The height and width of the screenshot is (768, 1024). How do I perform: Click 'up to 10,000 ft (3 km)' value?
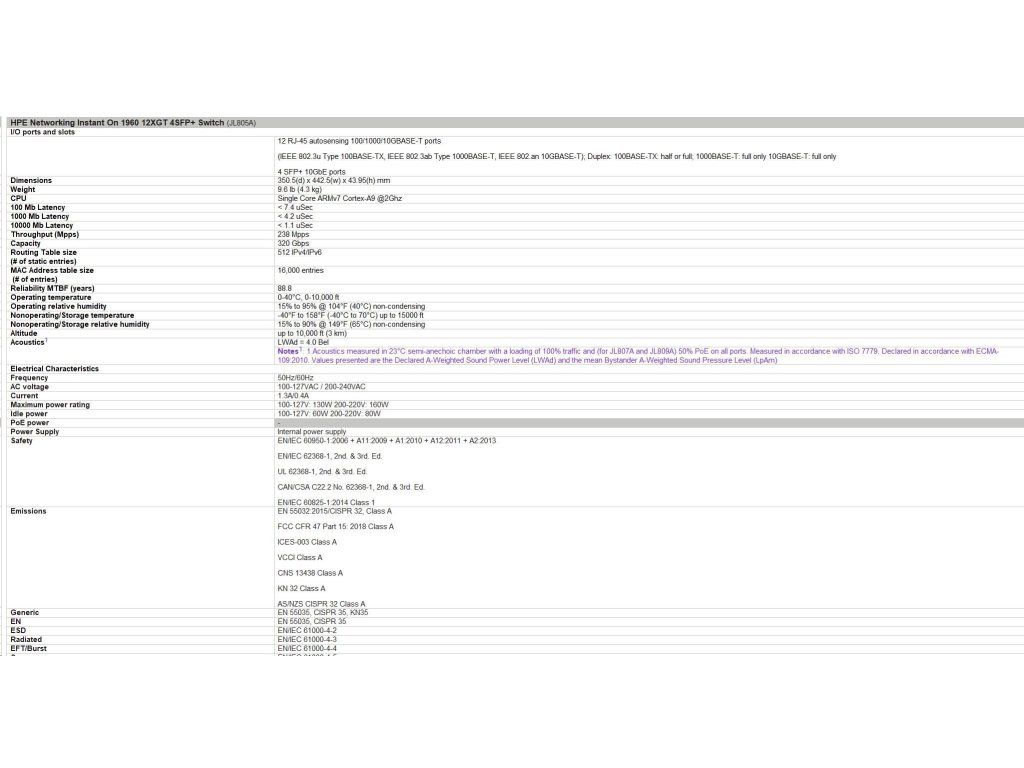tap(312, 334)
